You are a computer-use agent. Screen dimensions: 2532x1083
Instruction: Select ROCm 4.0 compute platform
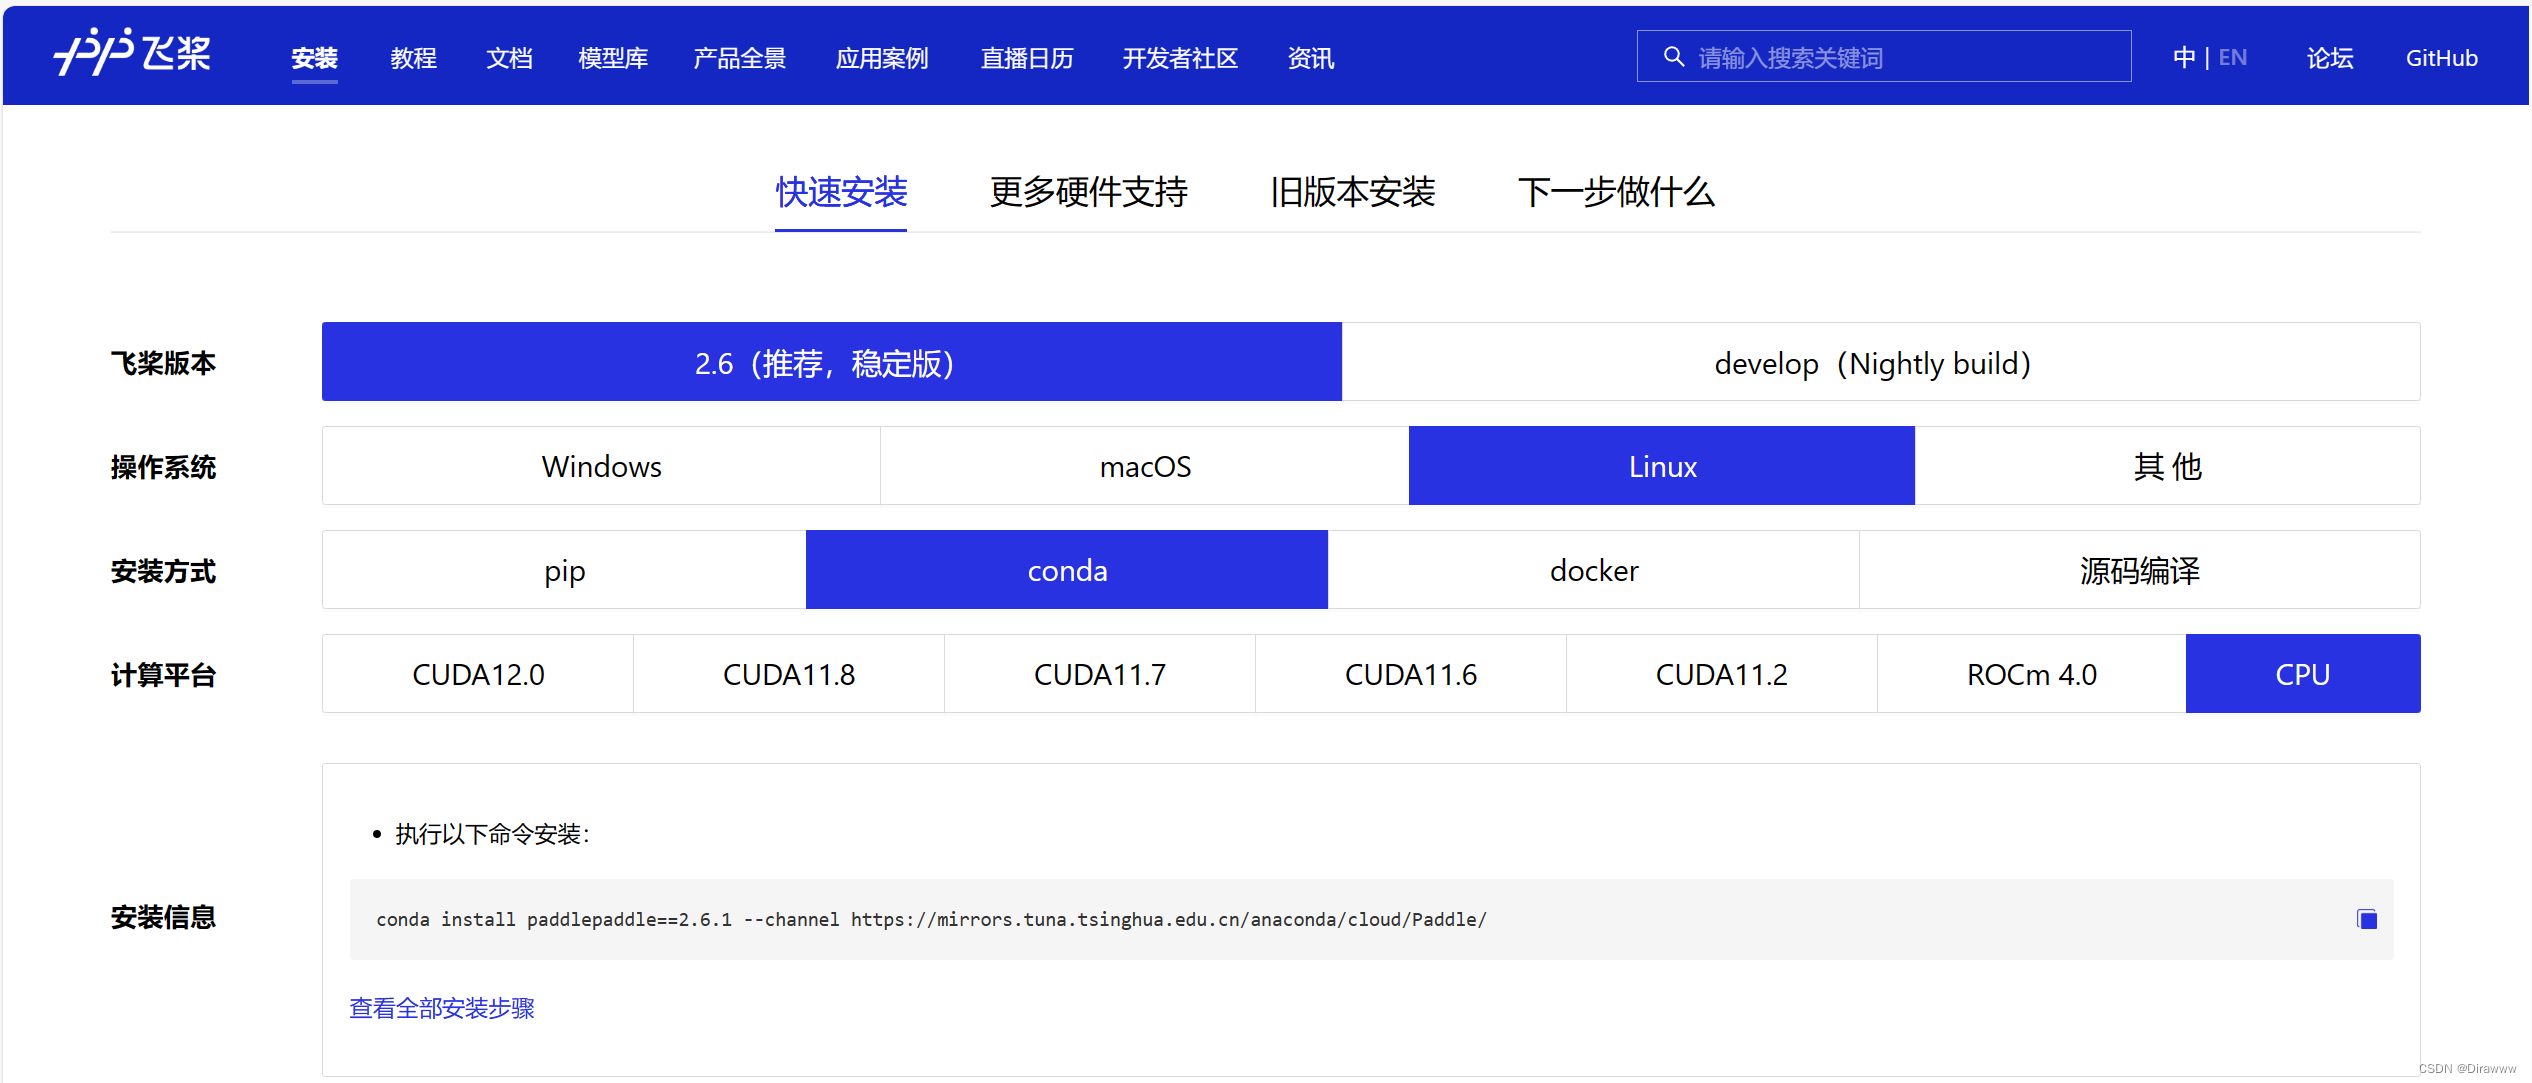click(2031, 674)
